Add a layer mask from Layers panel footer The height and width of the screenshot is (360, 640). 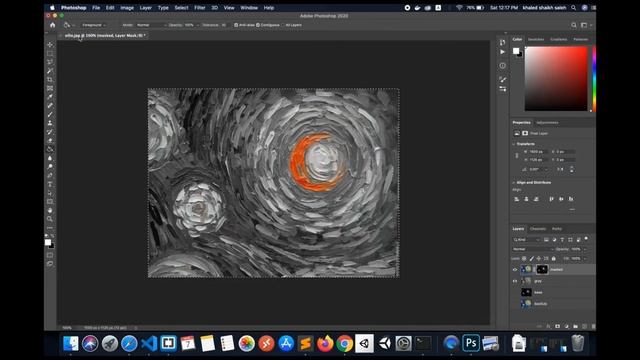click(x=557, y=327)
